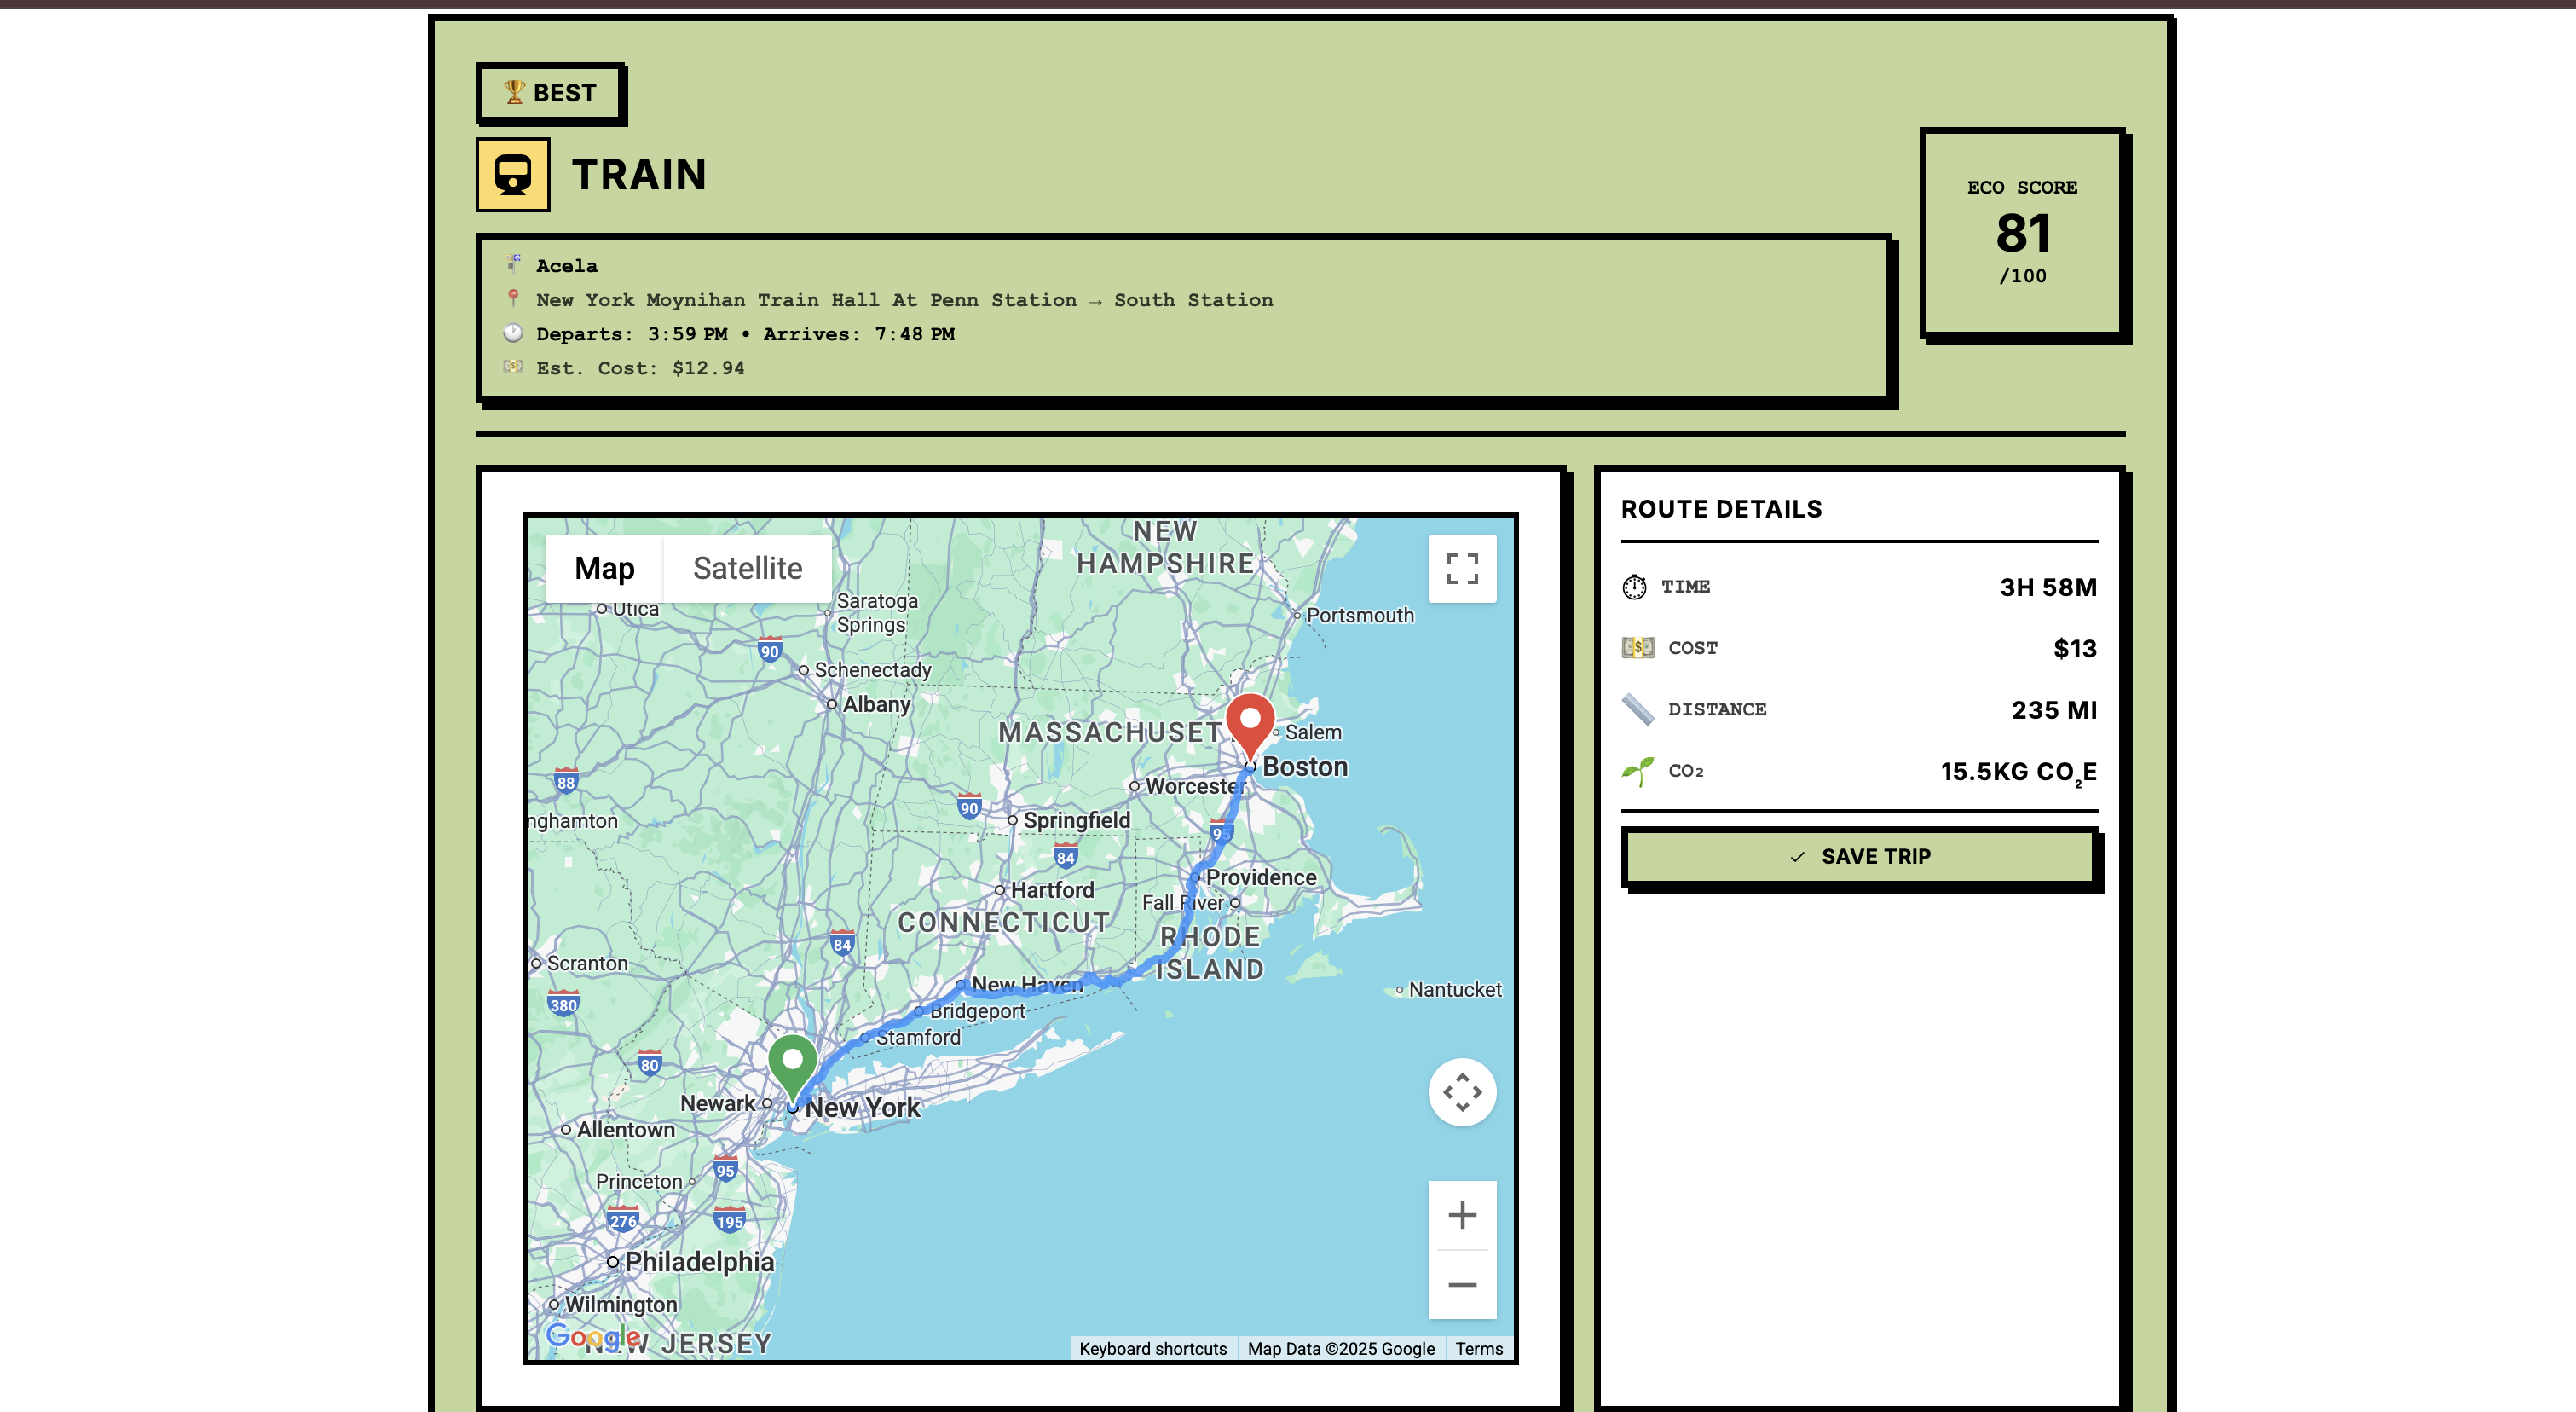Open Keyboard shortcuts link on map

pos(1152,1348)
